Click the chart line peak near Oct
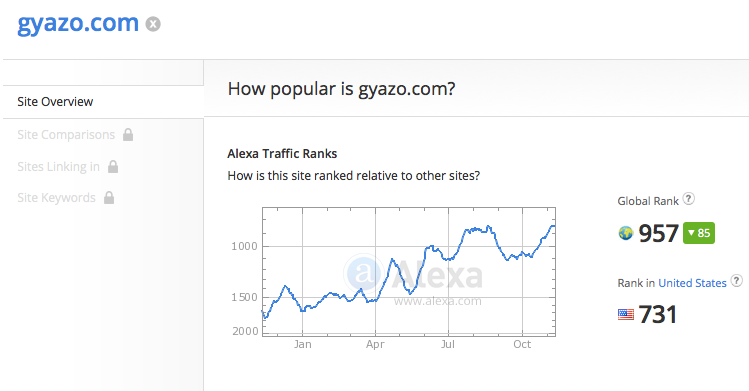Screen dimensions: 749x391 [x=553, y=226]
